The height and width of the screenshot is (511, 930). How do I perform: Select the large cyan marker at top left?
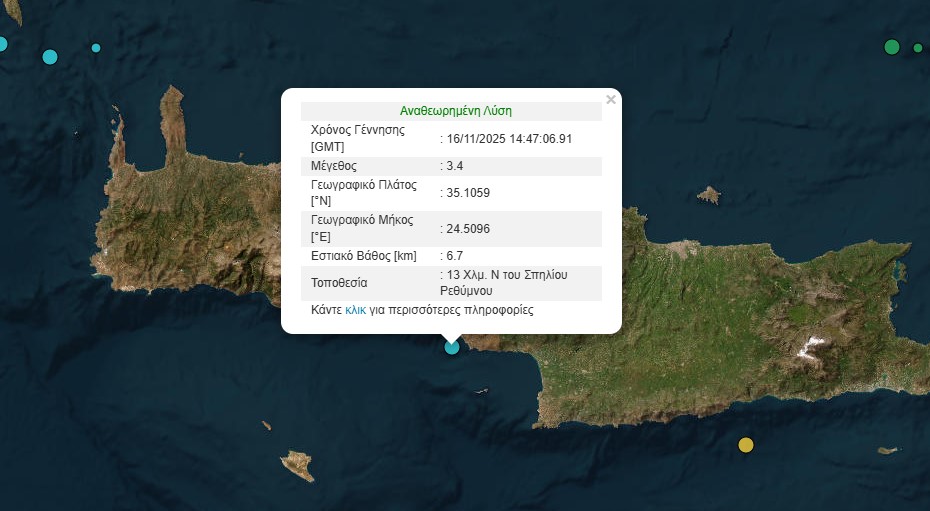(50, 57)
